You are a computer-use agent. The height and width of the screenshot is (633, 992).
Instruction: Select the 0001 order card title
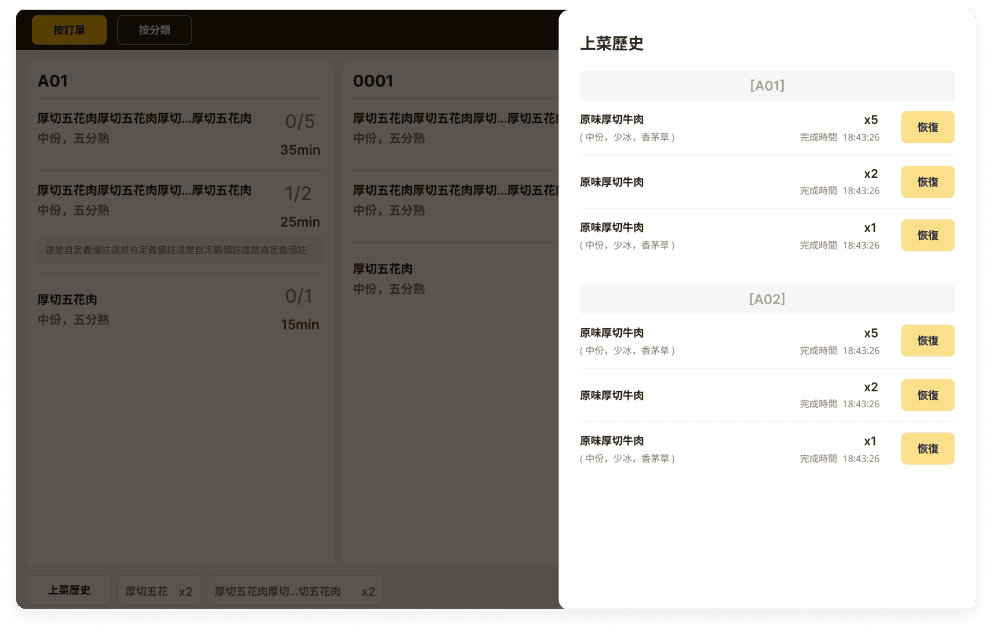click(x=373, y=81)
